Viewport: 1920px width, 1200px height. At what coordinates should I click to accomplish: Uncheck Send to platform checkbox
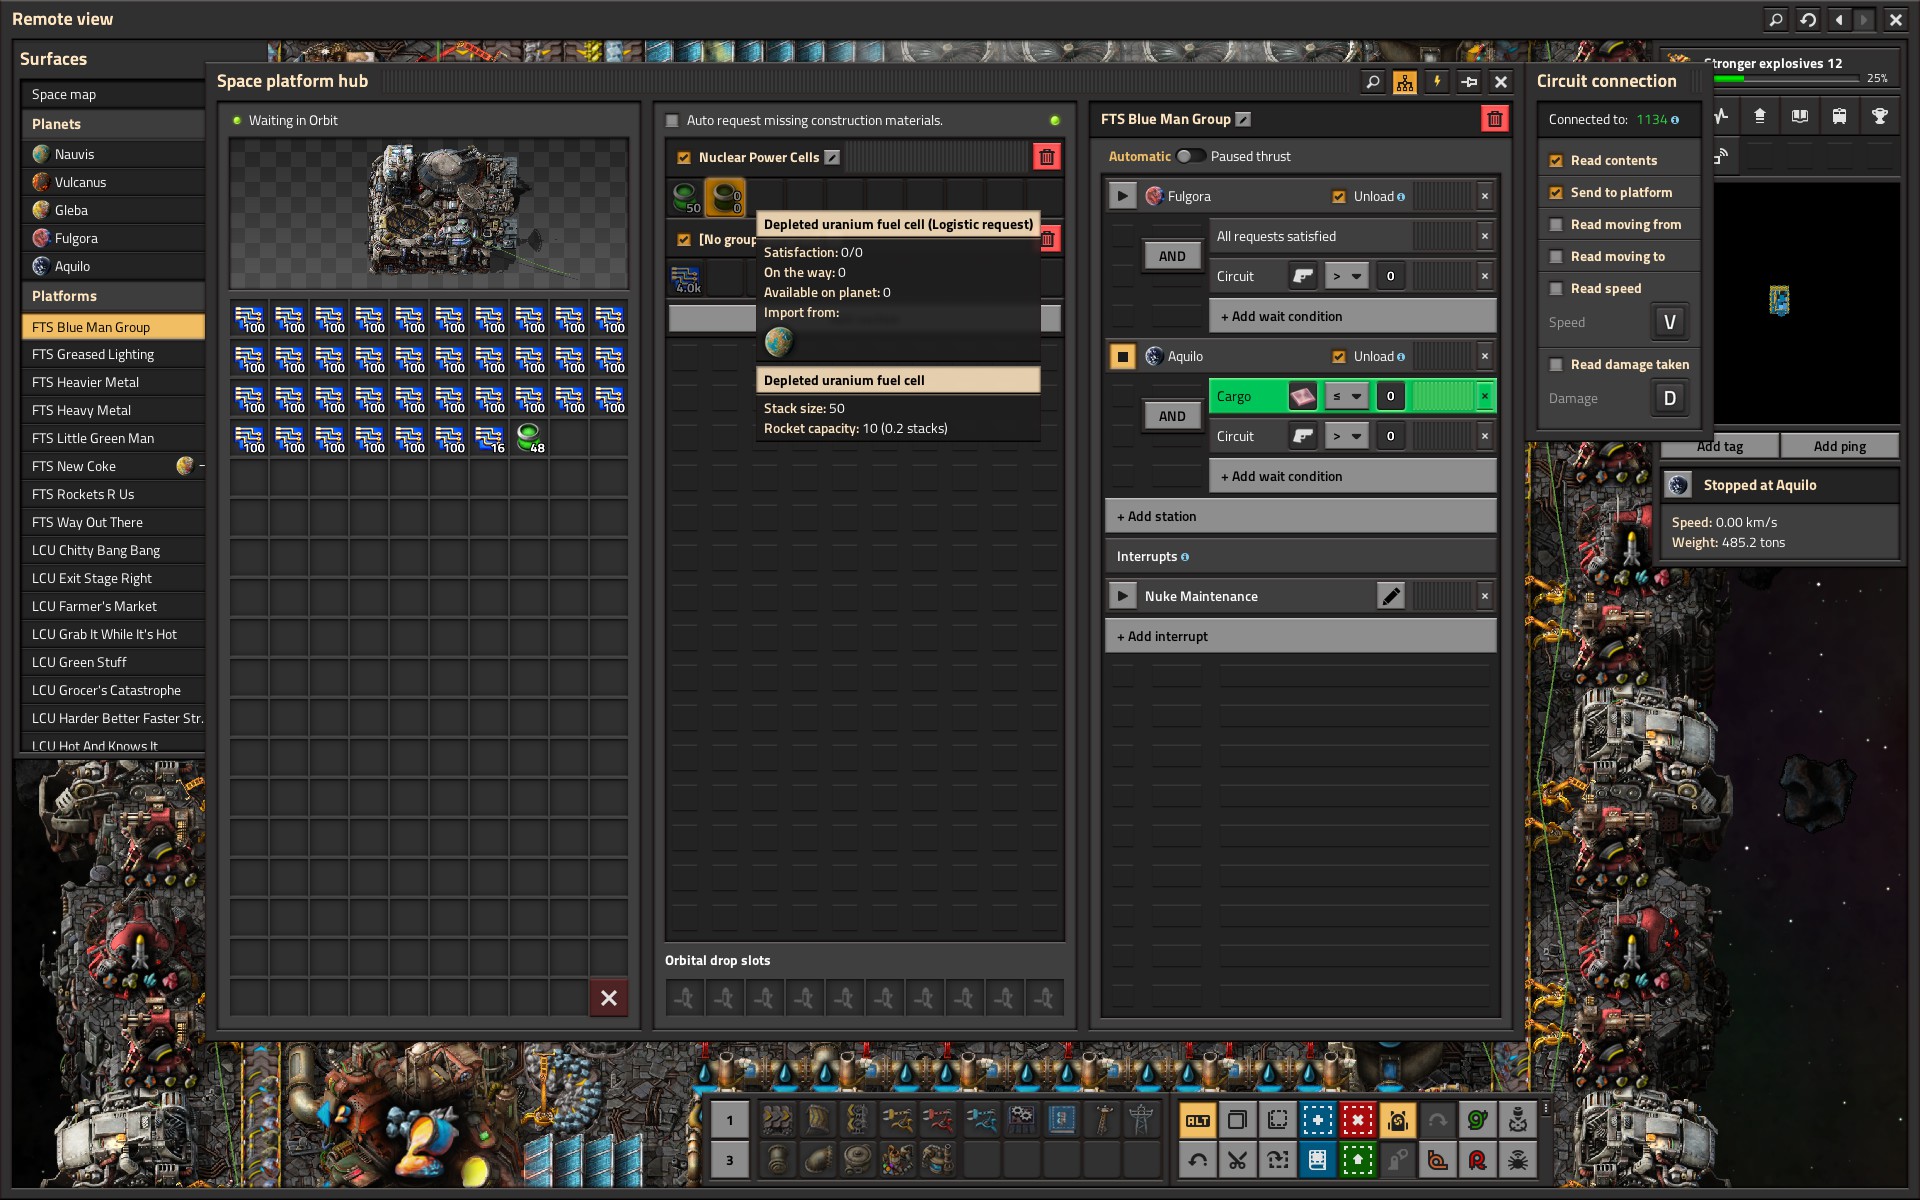pyautogui.click(x=1556, y=193)
